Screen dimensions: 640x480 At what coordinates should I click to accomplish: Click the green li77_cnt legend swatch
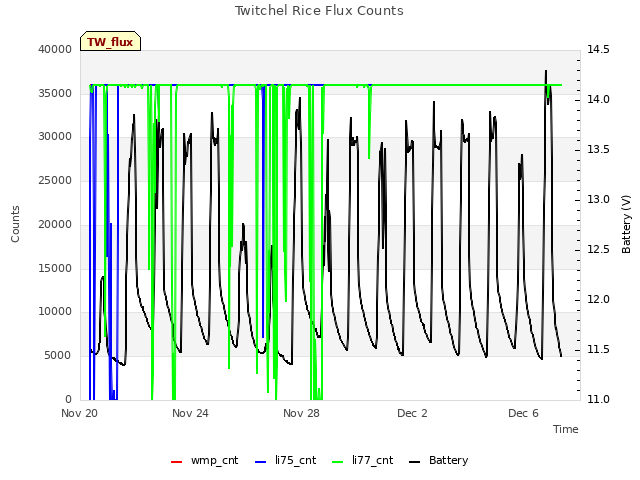point(338,462)
